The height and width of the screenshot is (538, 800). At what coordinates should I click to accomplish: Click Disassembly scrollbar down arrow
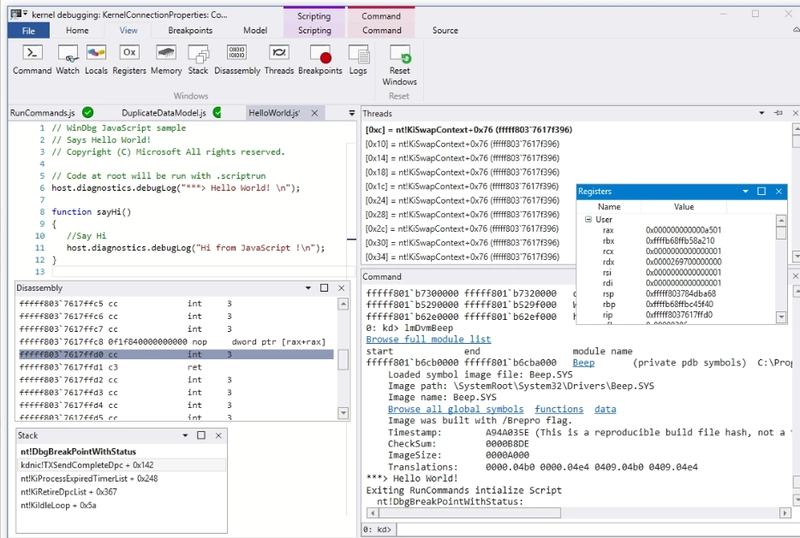343,412
